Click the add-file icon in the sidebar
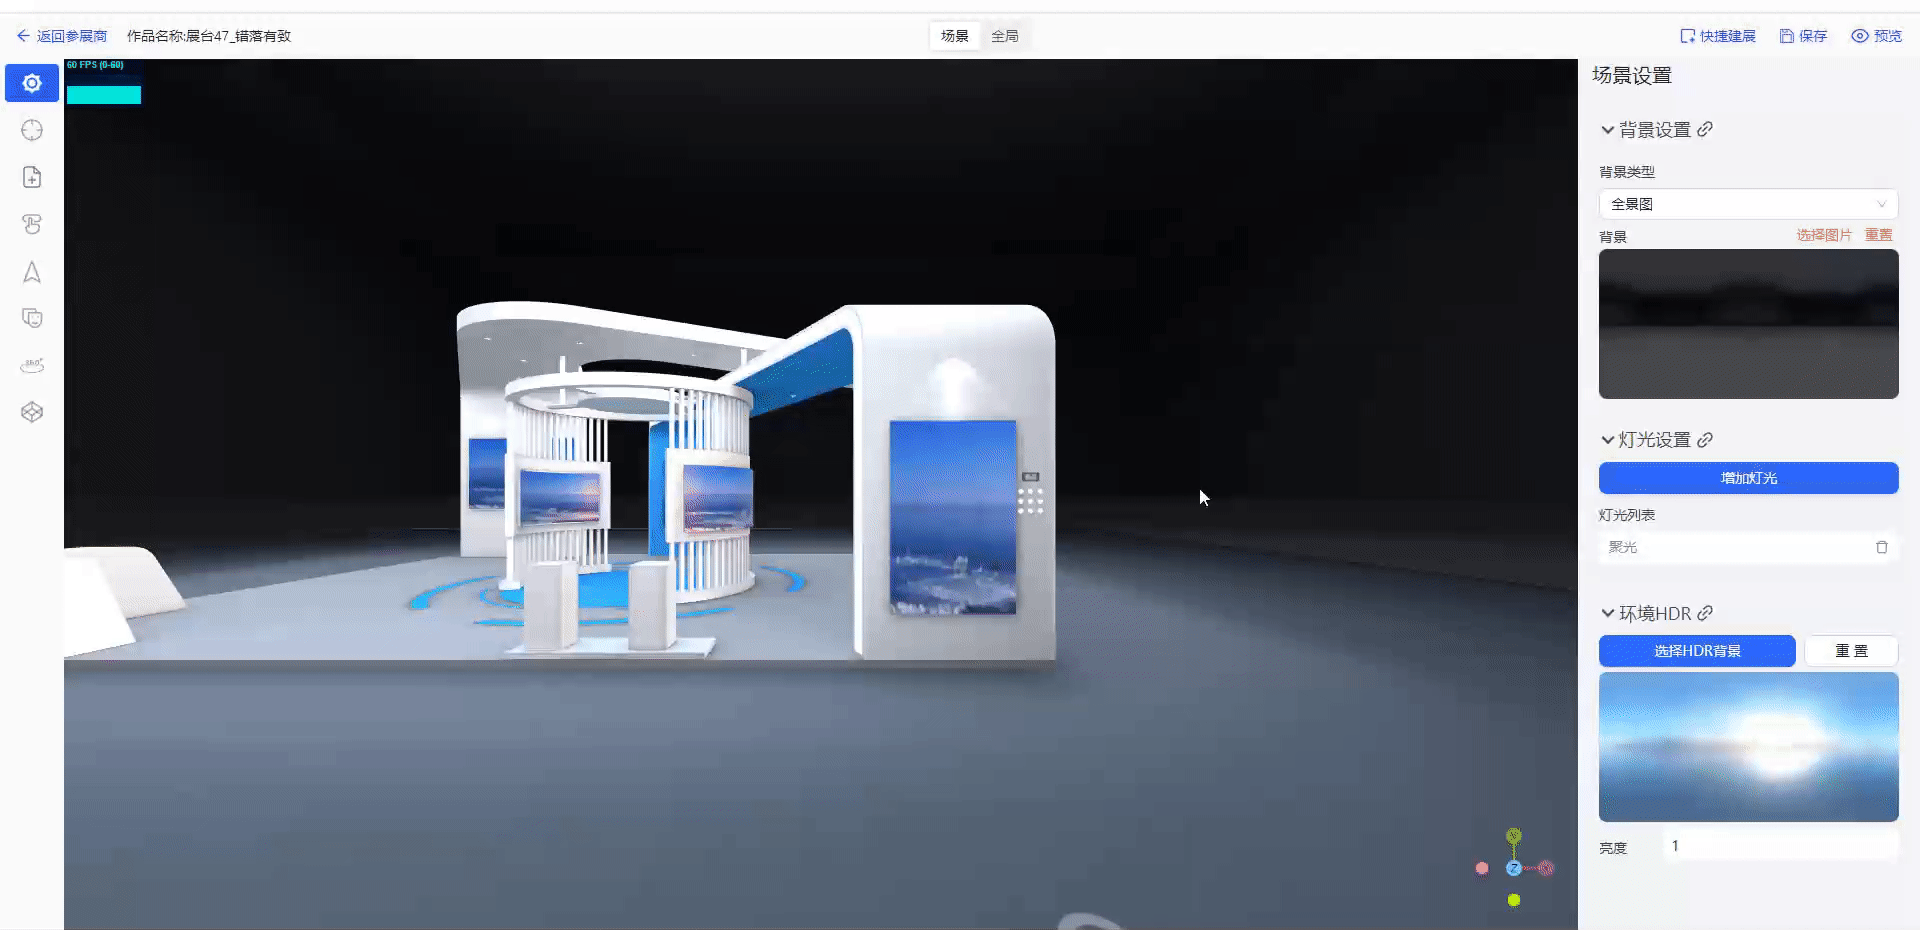Viewport: 1920px width, 930px height. [x=32, y=177]
